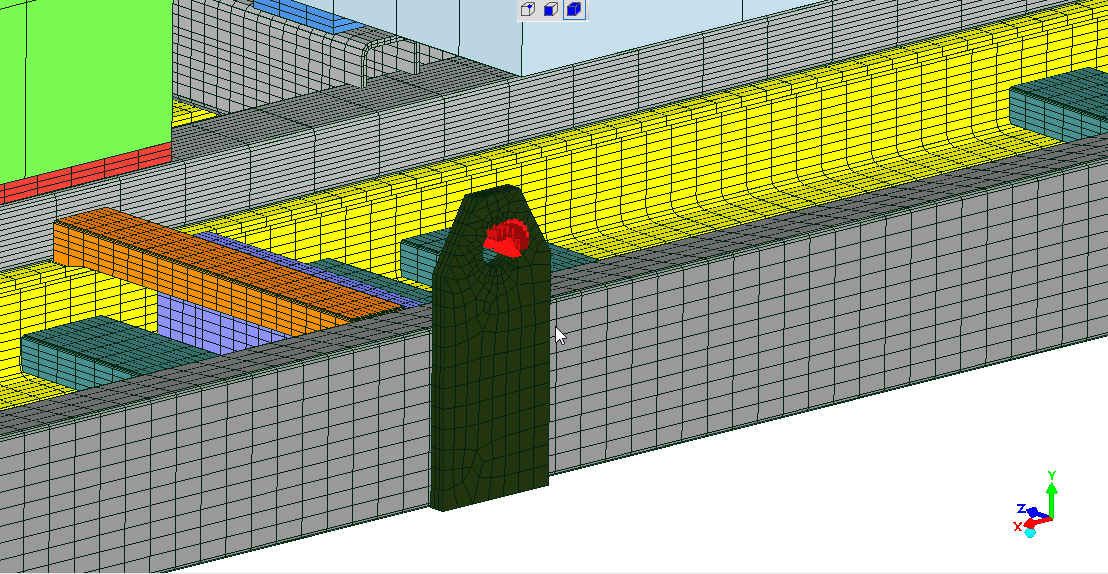Select the vertex selection filter cube icon
This screenshot has height=574, width=1108.
(x=528, y=9)
